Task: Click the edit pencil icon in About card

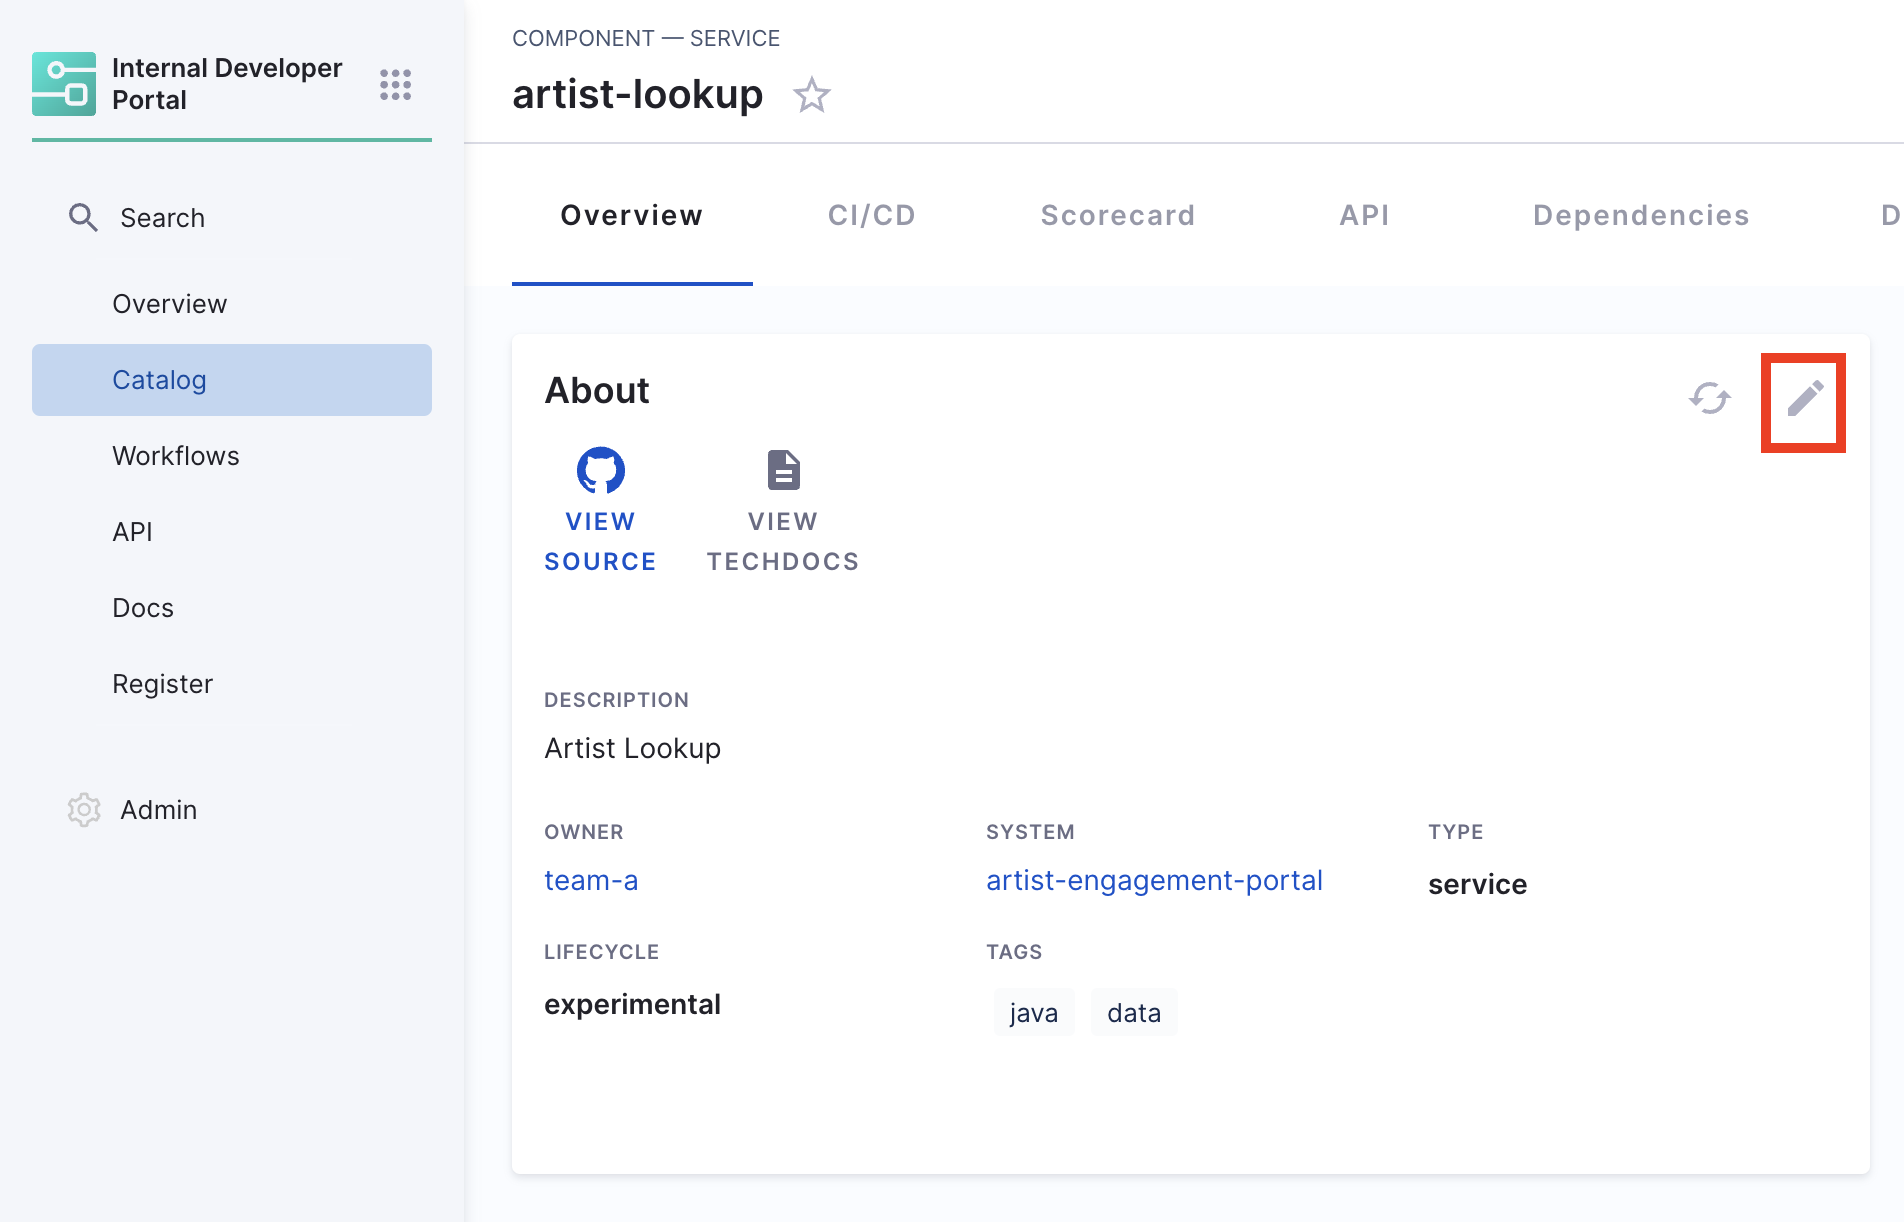Action: [1805, 399]
